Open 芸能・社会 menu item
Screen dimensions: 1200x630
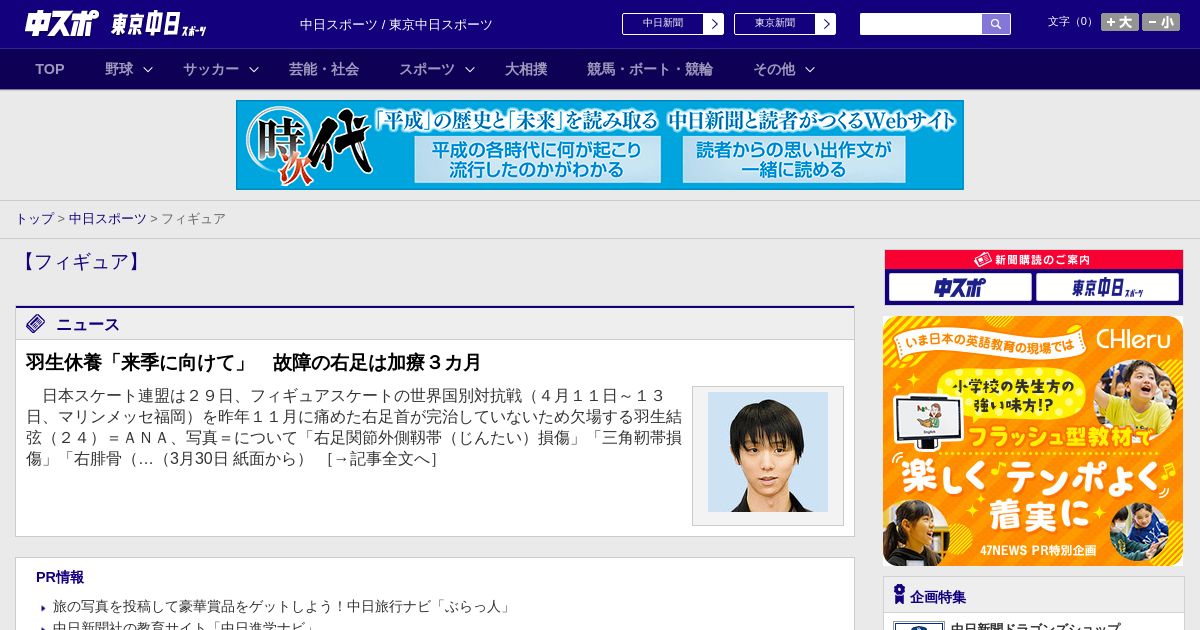coord(324,69)
